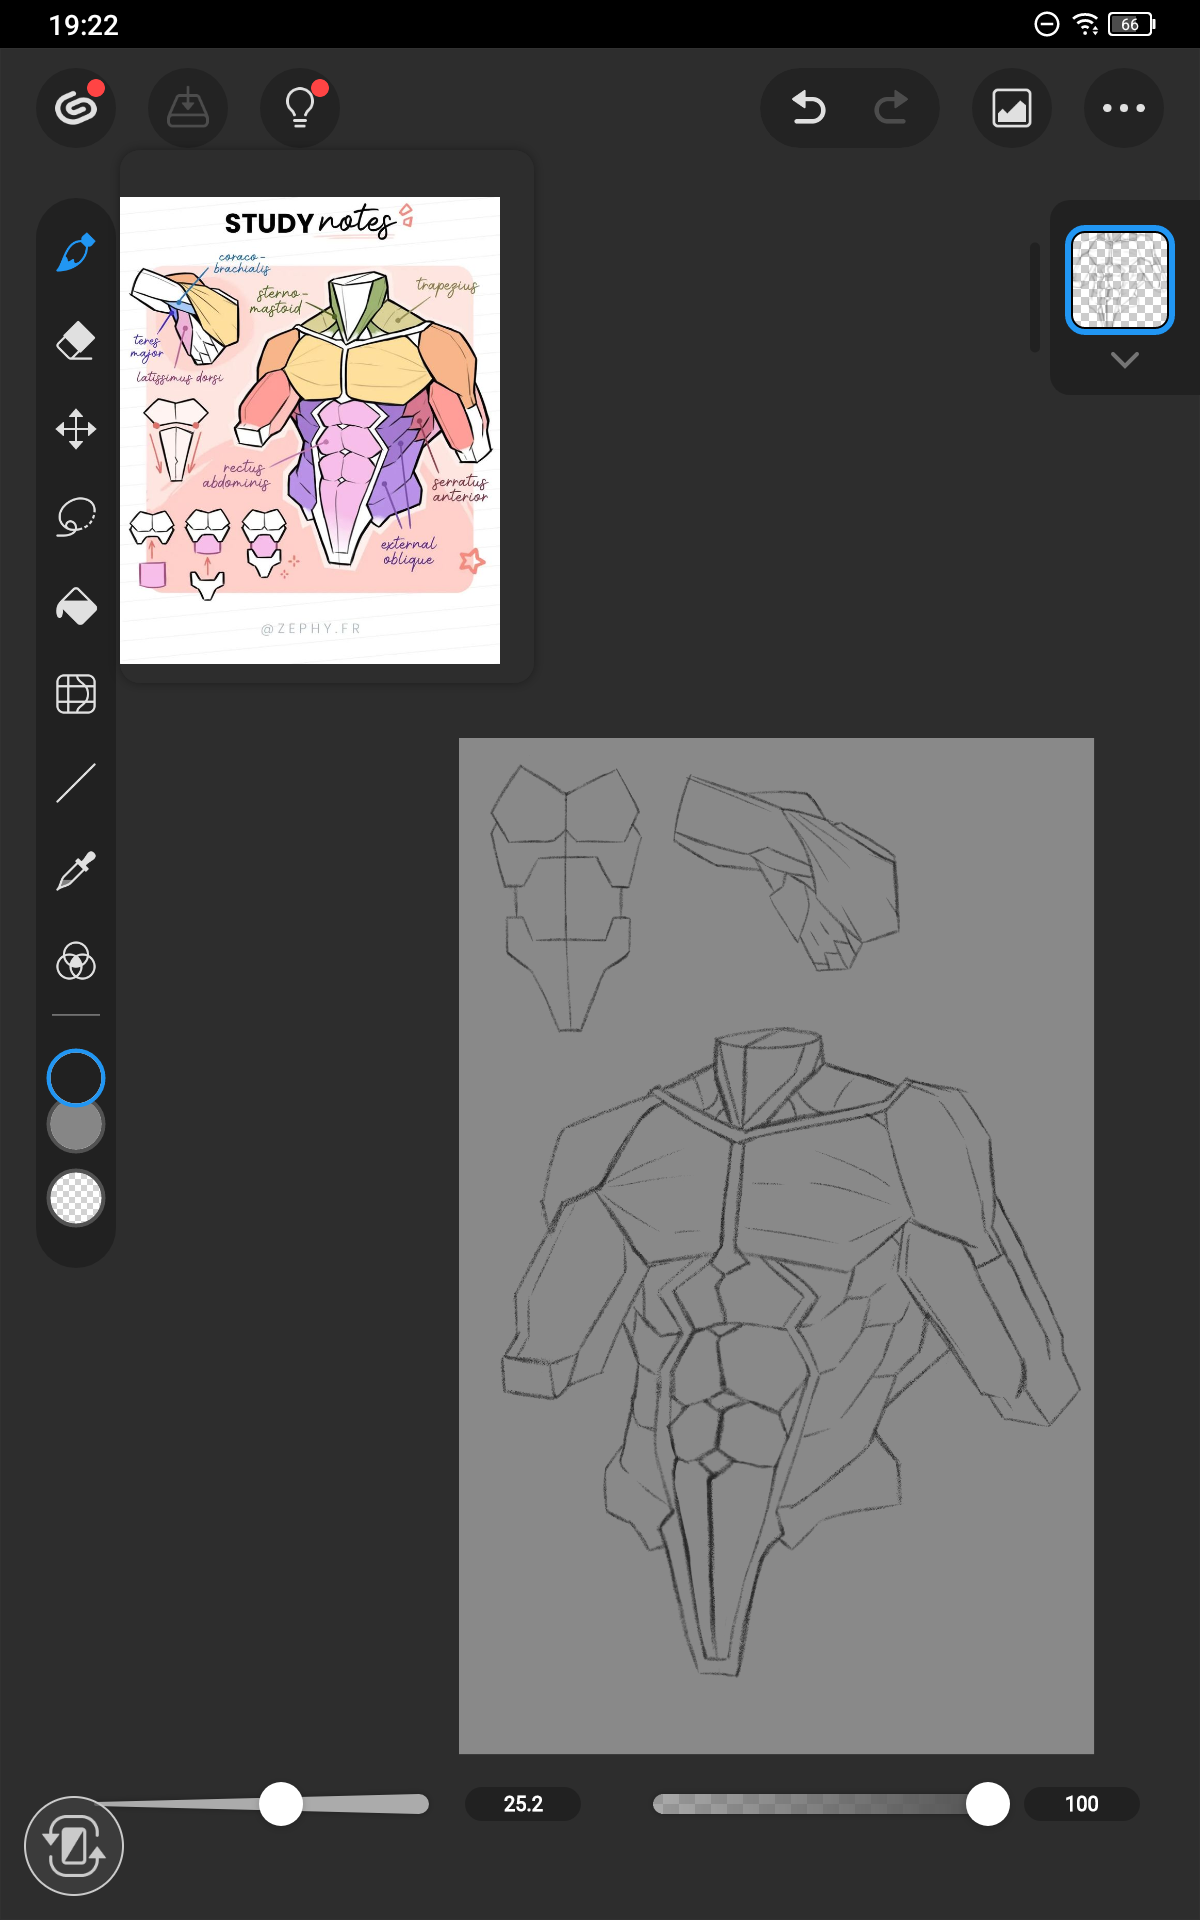Viewport: 1200px width, 1920px height.
Task: Toggle the lightbulb tips panel
Action: point(300,108)
